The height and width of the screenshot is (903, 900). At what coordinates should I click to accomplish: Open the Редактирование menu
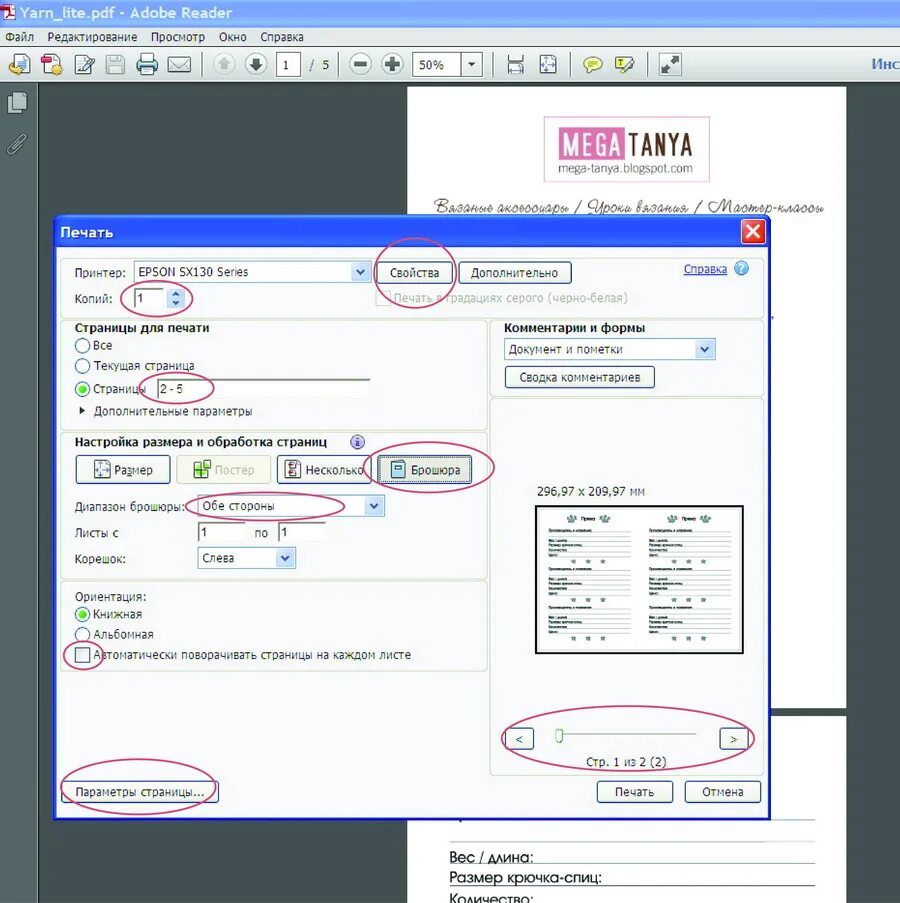pyautogui.click(x=92, y=37)
